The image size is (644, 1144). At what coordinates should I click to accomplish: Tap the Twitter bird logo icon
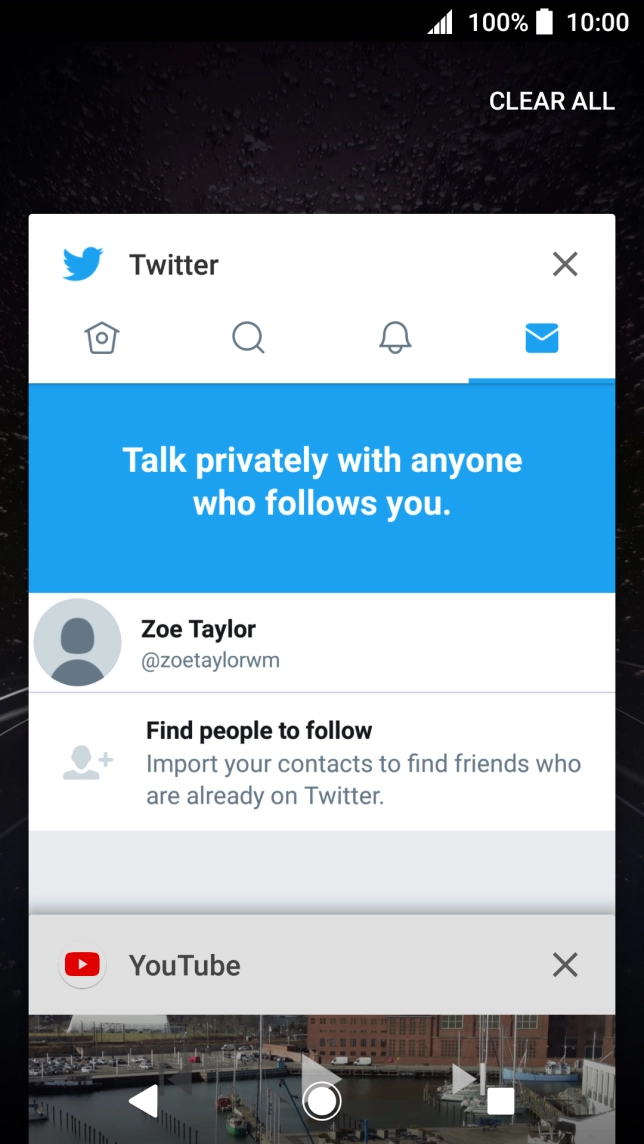(83, 265)
